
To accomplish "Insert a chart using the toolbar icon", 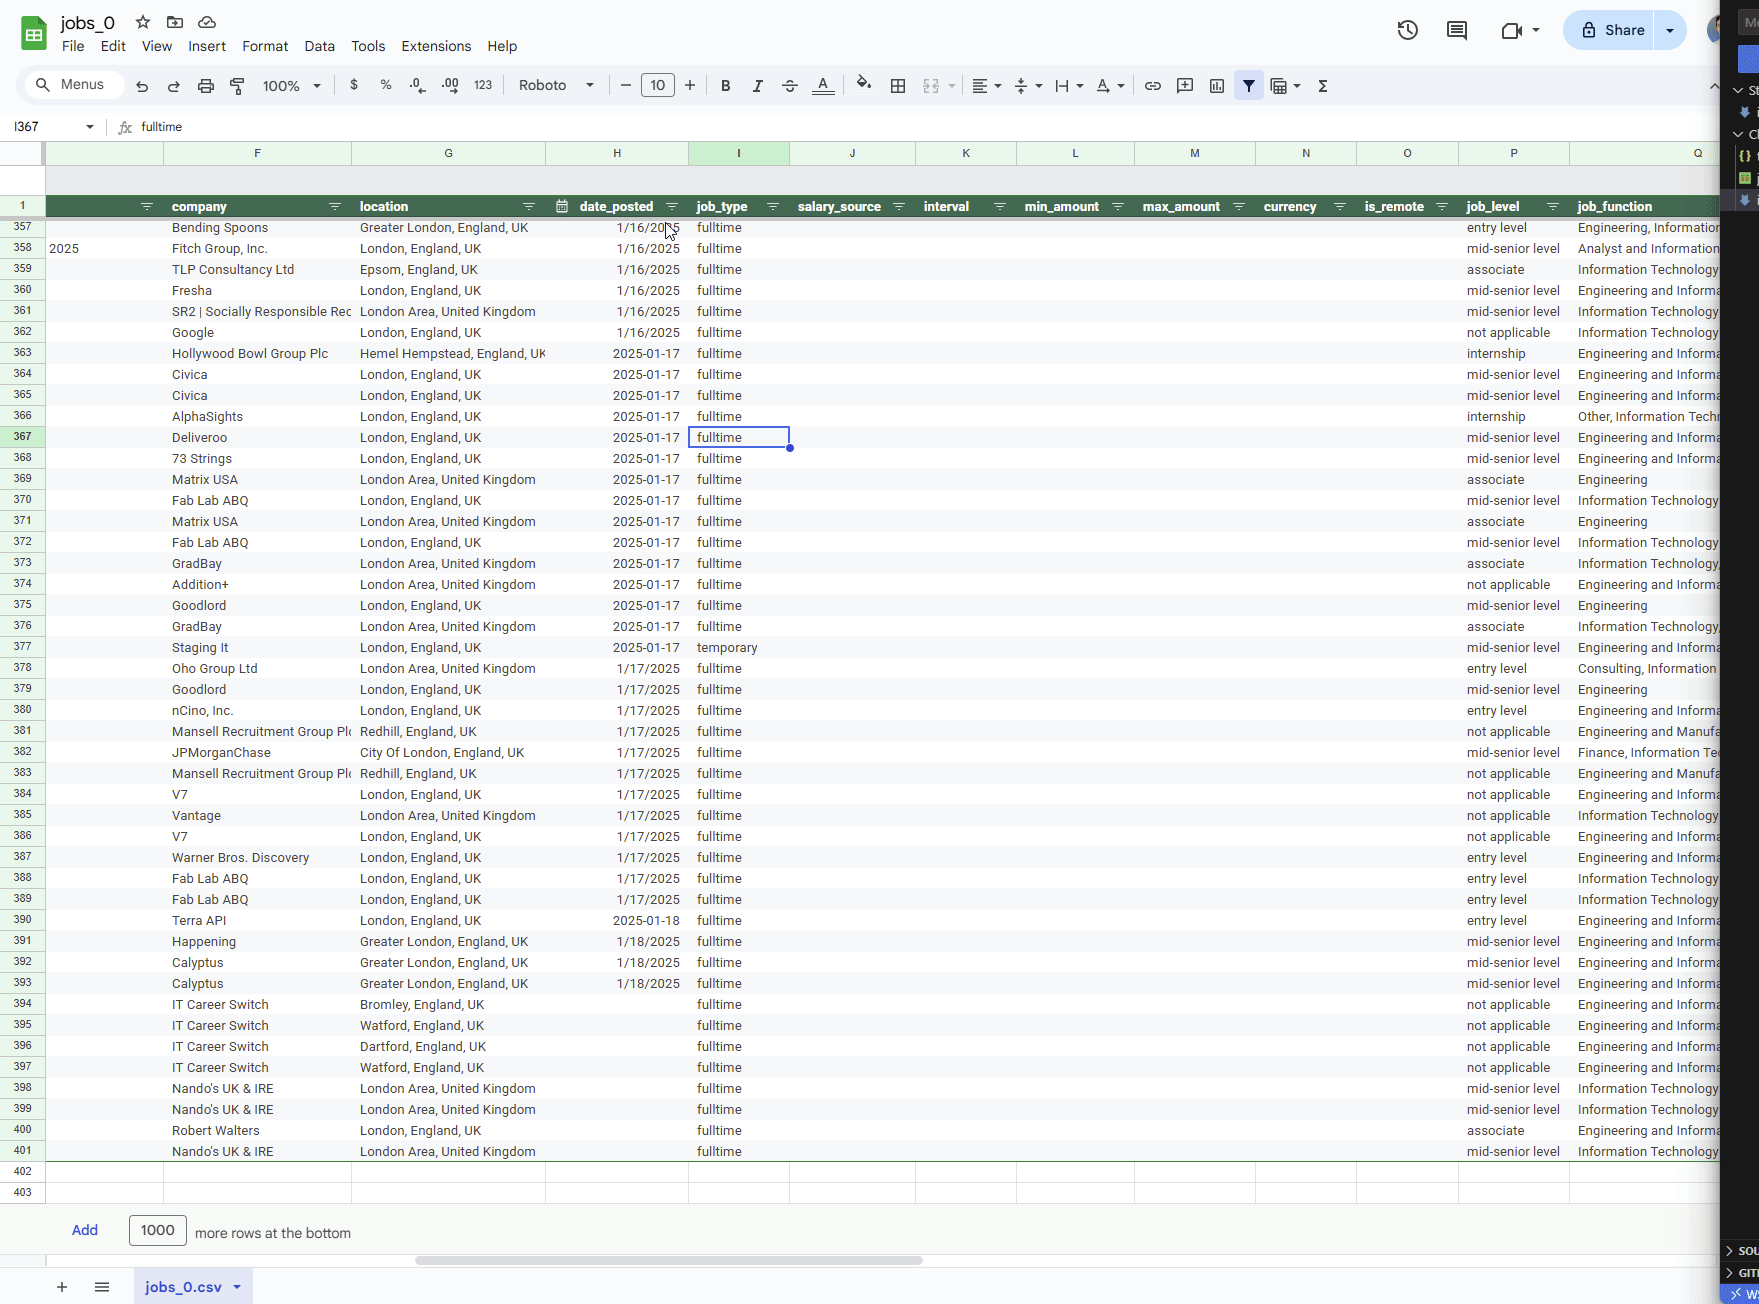I will [1216, 85].
